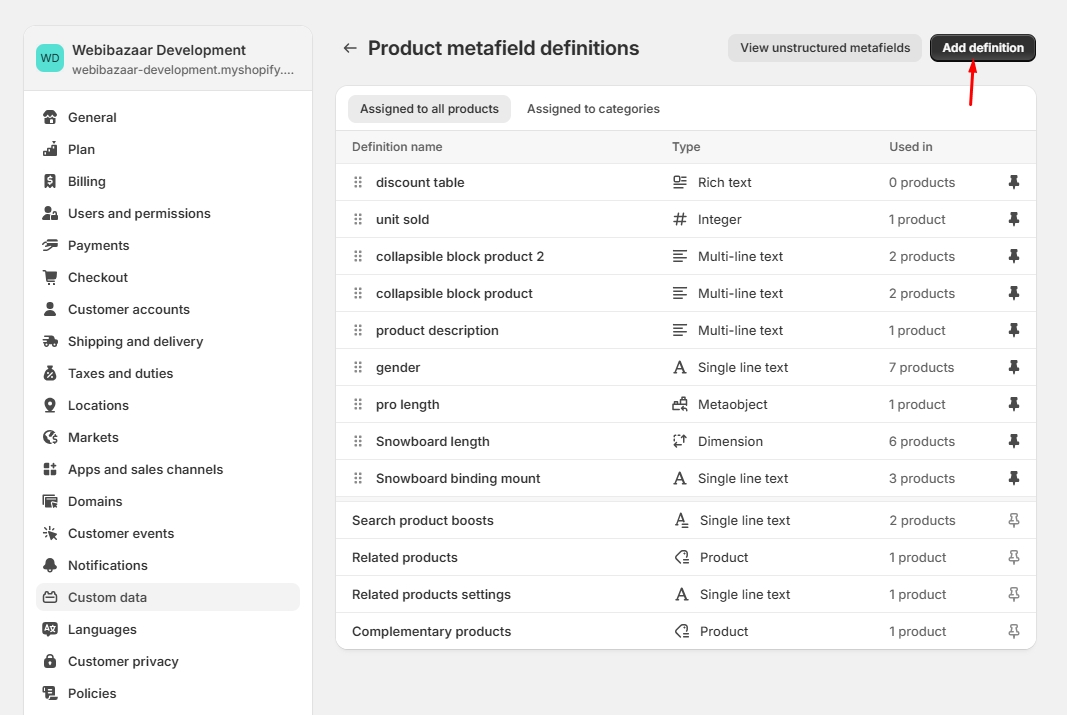The image size is (1067, 715).
Task: Click the drag handle for discount table
Action: tap(358, 183)
